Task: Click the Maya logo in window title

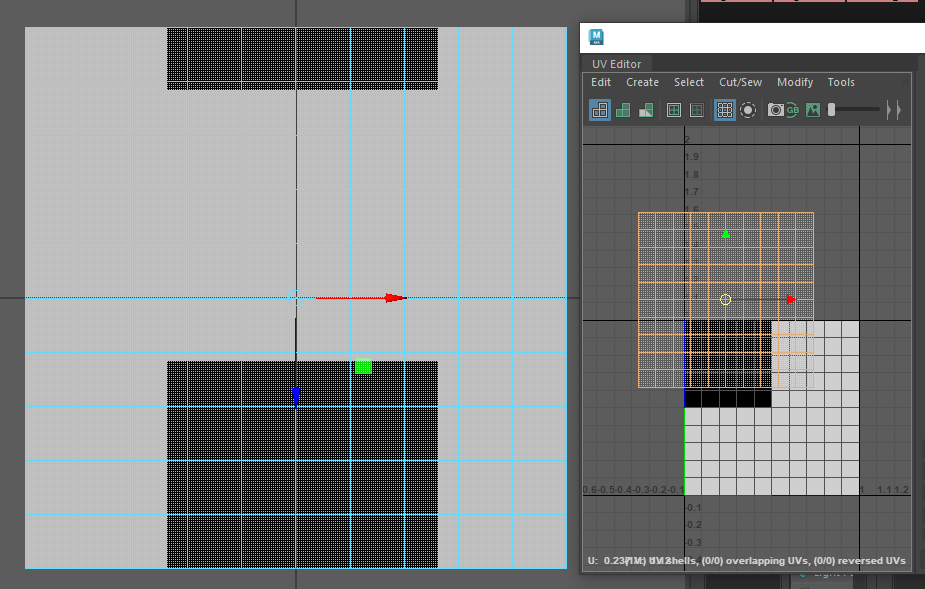Action: (x=596, y=37)
